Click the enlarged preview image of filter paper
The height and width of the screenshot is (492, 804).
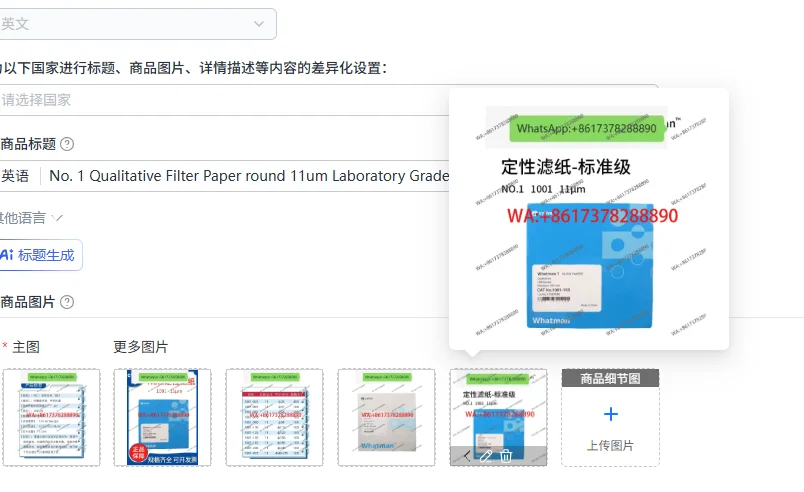(589, 219)
